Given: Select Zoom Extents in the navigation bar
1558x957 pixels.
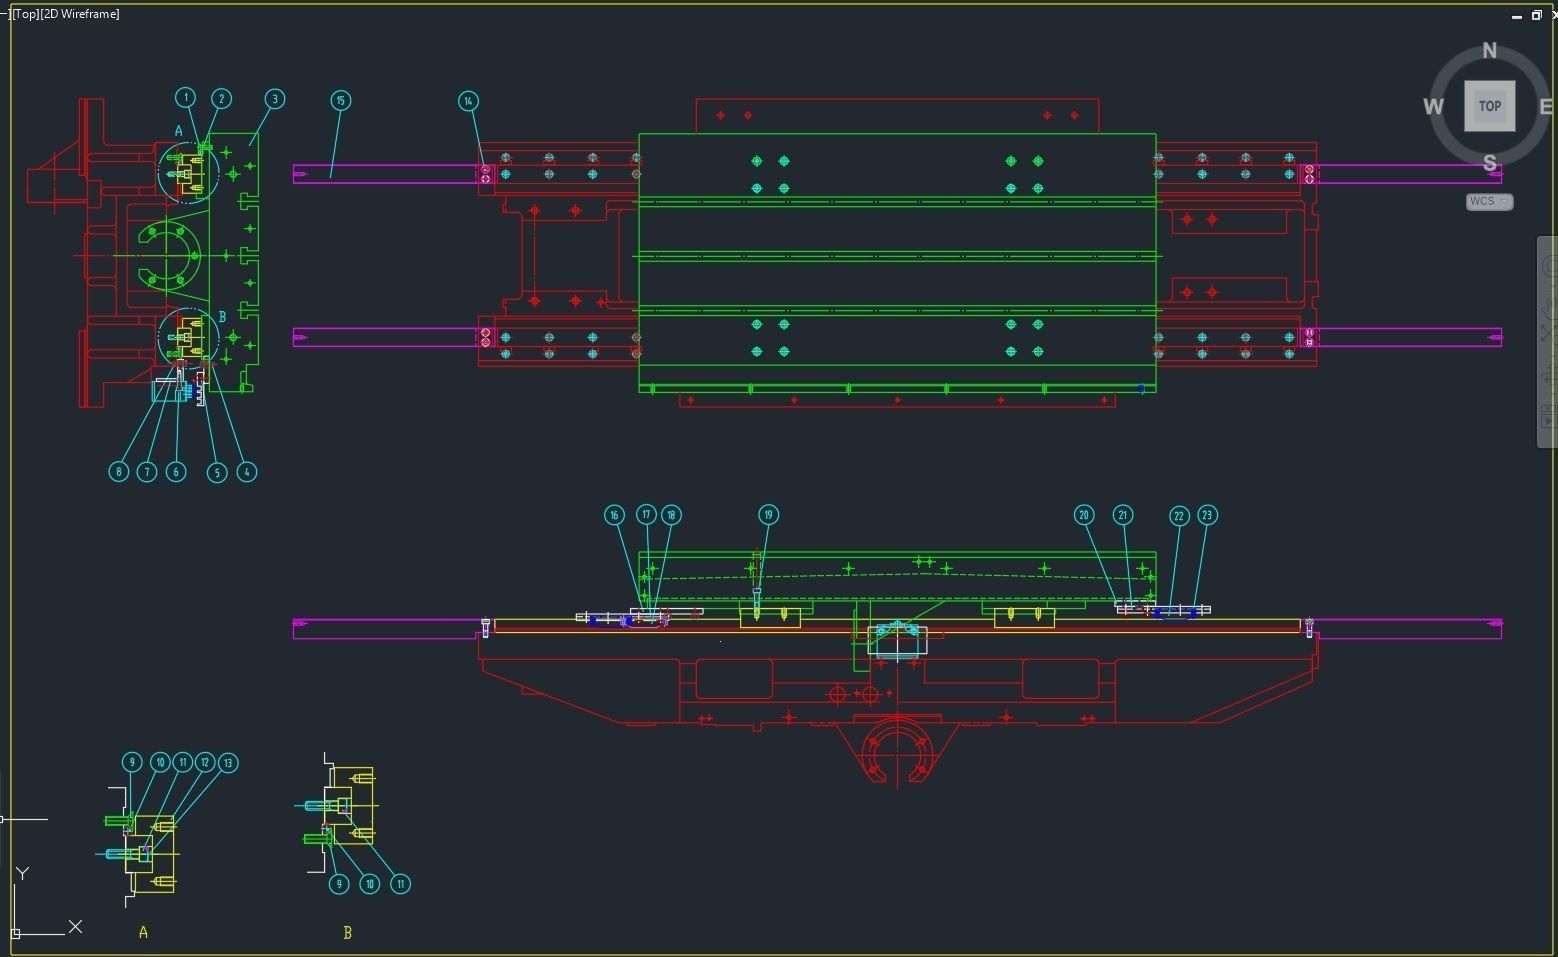Looking at the screenshot, I should [x=1548, y=332].
